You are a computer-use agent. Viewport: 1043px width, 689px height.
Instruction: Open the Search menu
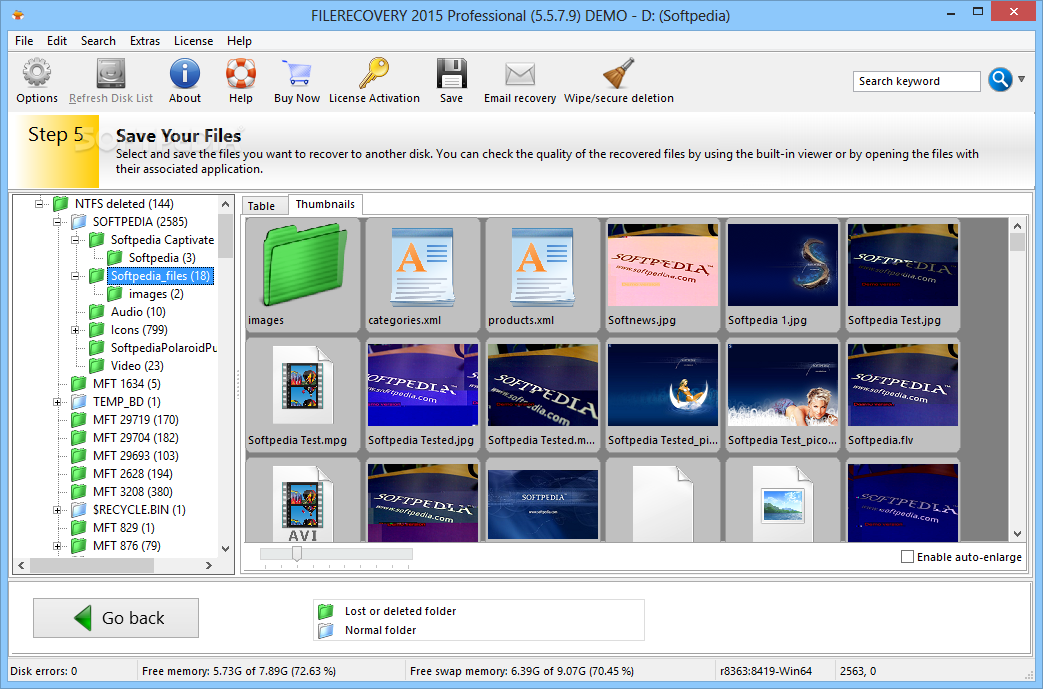(x=98, y=41)
